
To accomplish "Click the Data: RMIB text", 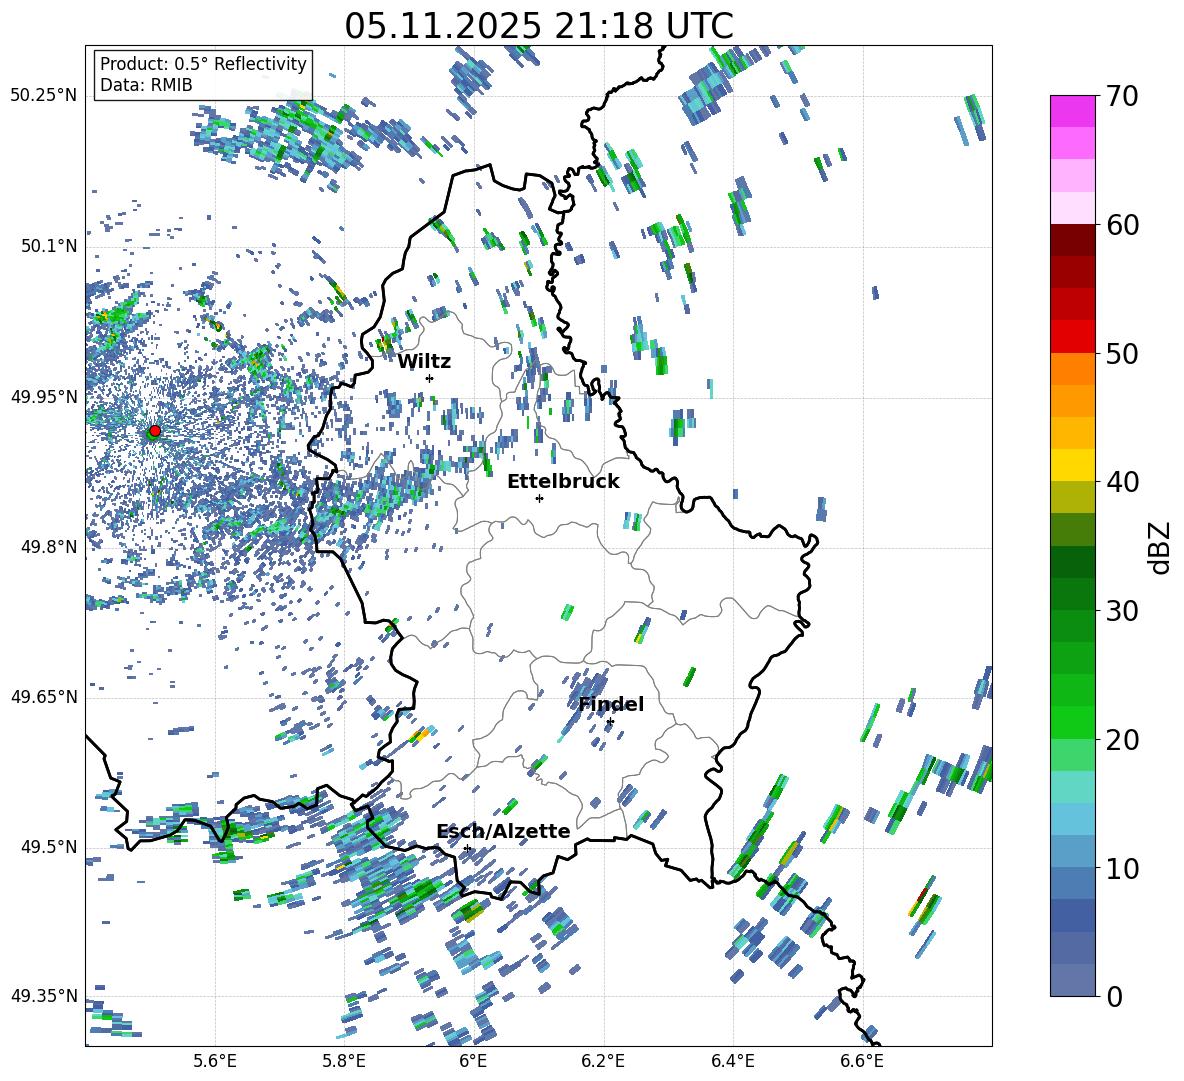I will [x=146, y=85].
